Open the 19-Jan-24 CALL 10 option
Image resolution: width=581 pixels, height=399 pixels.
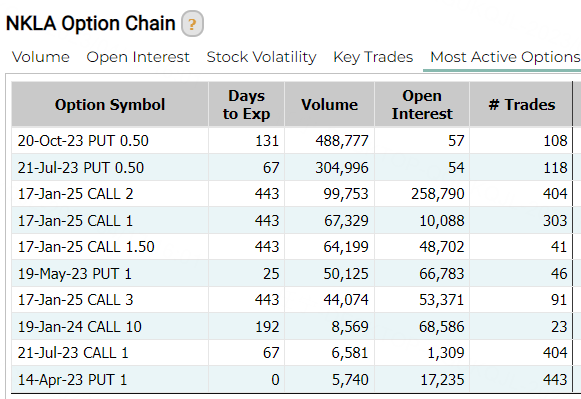pyautogui.click(x=80, y=327)
